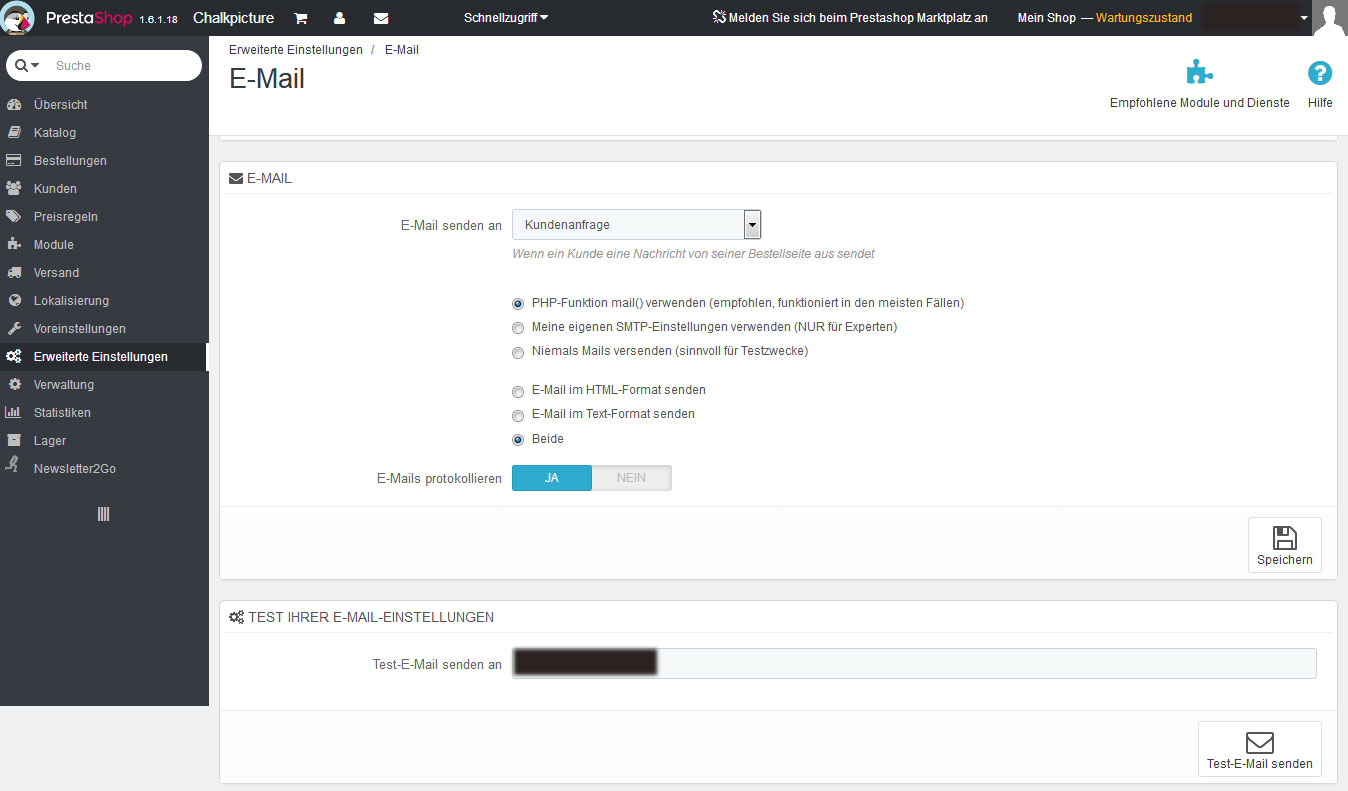The width and height of the screenshot is (1348, 791).
Task: Click the E-Mail page heading
Action: pyautogui.click(x=267, y=79)
